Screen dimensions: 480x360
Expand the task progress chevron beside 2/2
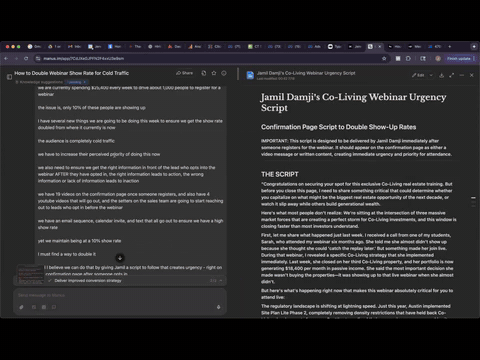click(x=221, y=281)
